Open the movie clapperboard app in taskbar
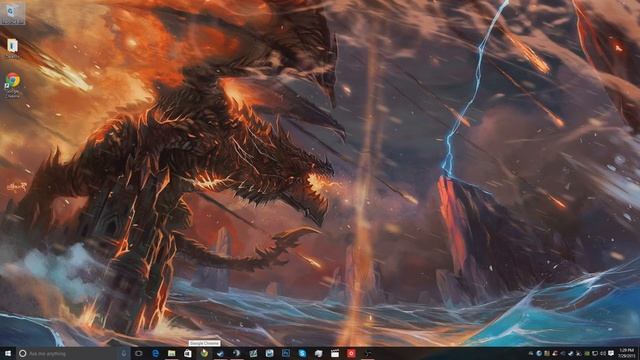 [x=335, y=353]
